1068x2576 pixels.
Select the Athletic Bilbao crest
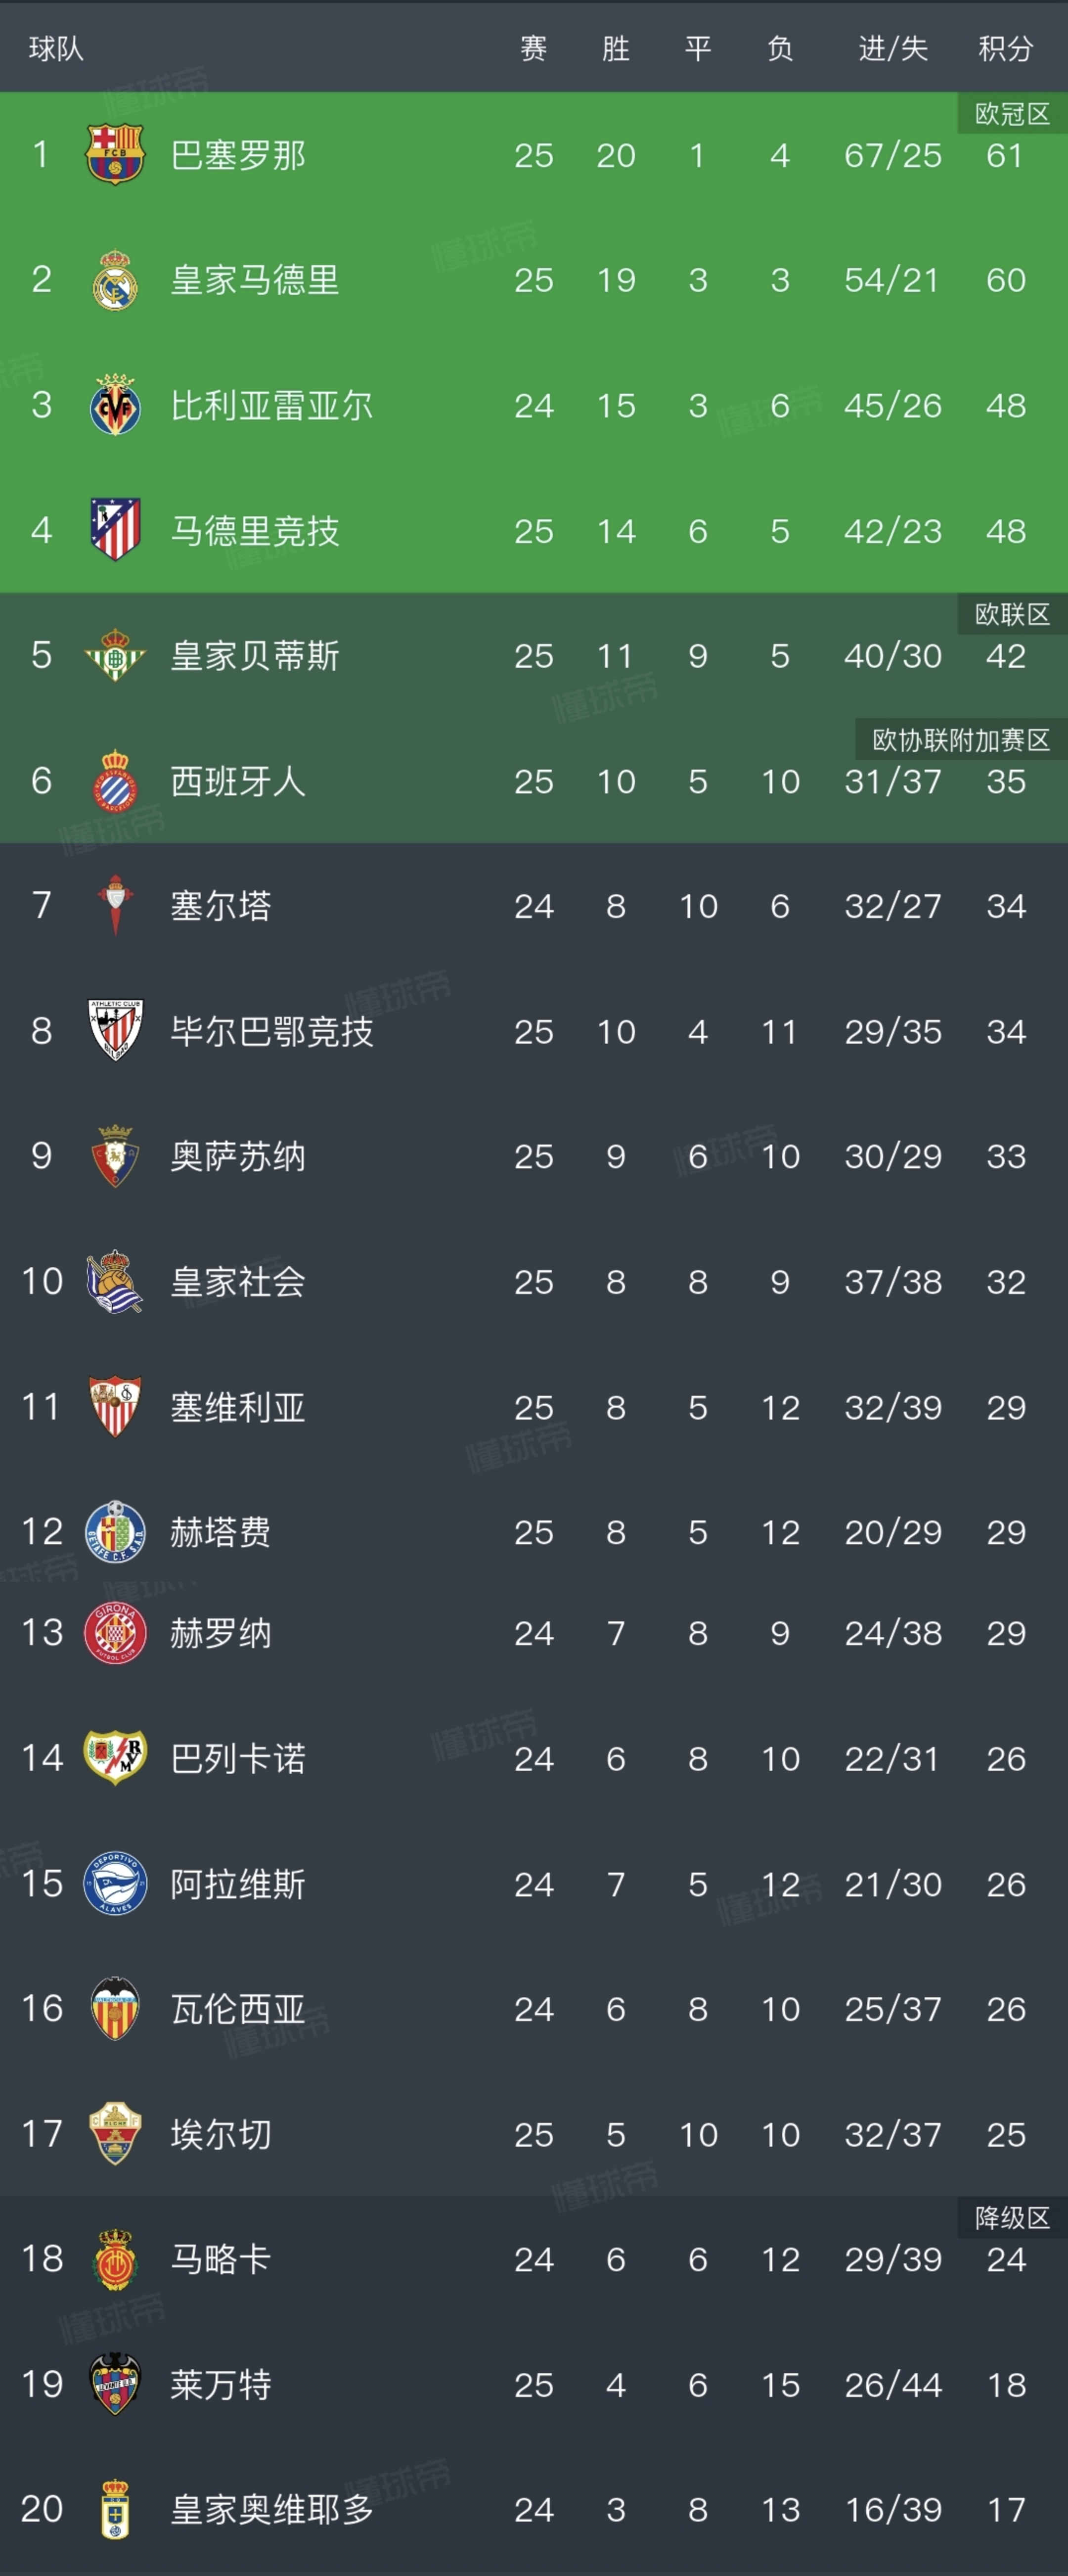(115, 1030)
